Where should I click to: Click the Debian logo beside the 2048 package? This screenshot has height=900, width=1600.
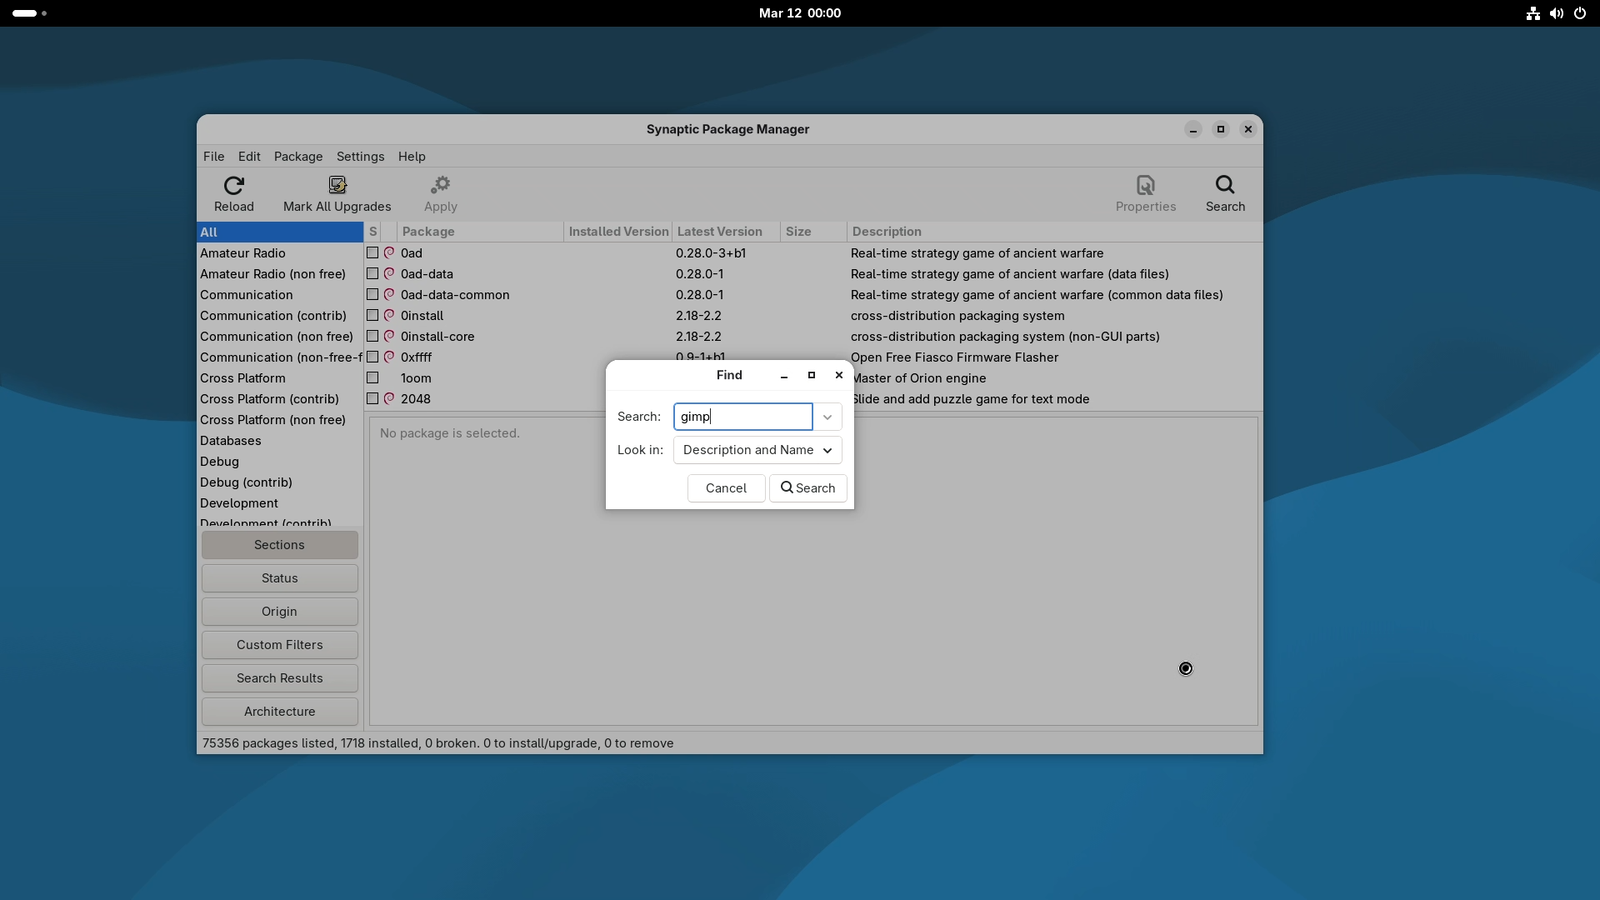click(389, 399)
